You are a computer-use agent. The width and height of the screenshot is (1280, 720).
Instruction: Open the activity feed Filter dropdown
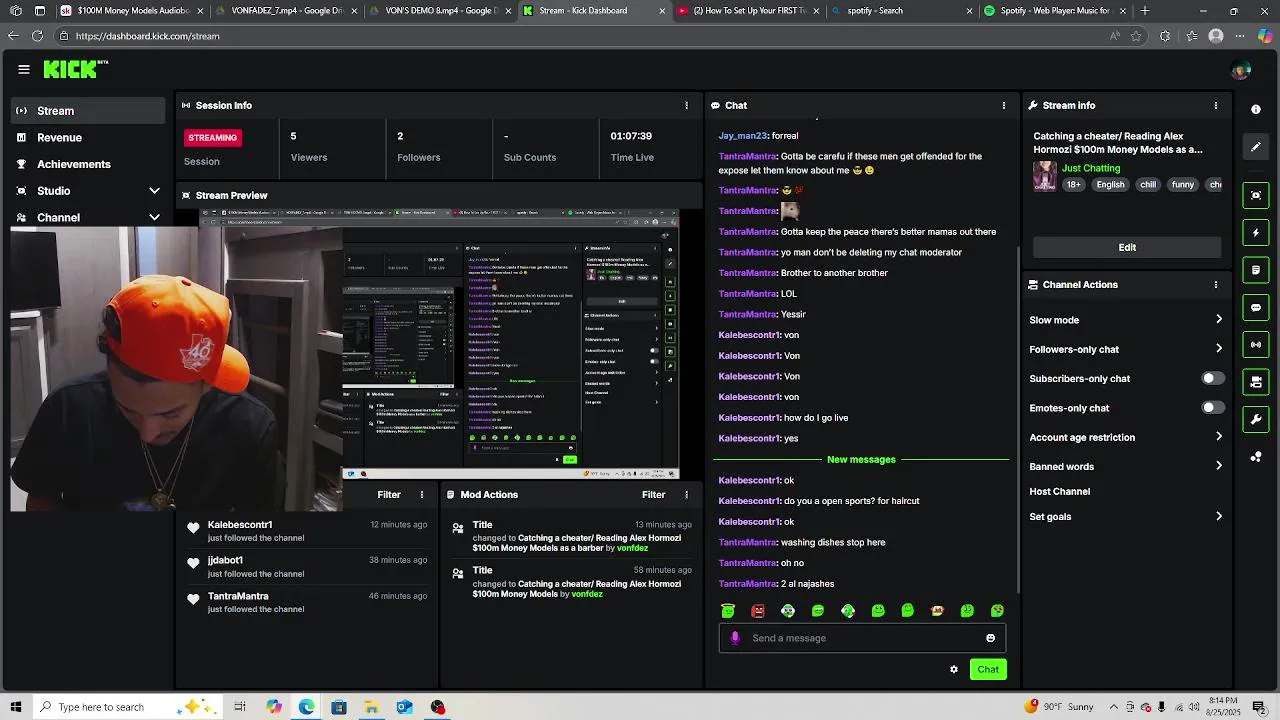pyautogui.click(x=389, y=494)
